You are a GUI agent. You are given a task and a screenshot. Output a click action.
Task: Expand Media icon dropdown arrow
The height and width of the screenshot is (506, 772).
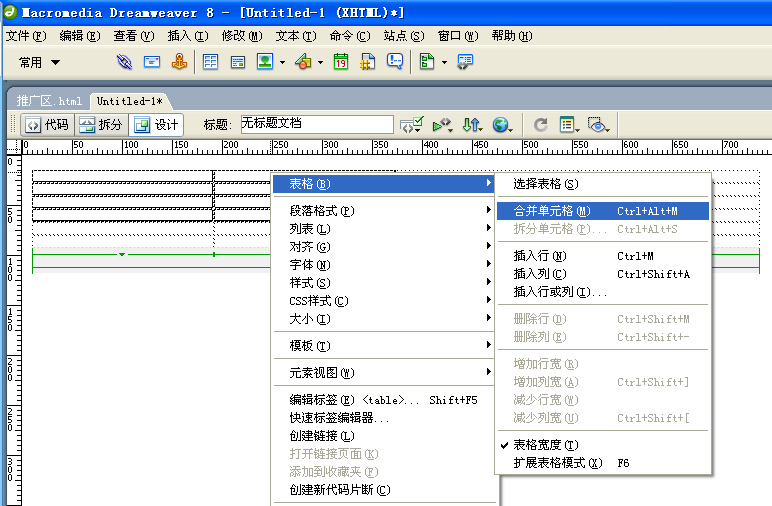(x=321, y=63)
